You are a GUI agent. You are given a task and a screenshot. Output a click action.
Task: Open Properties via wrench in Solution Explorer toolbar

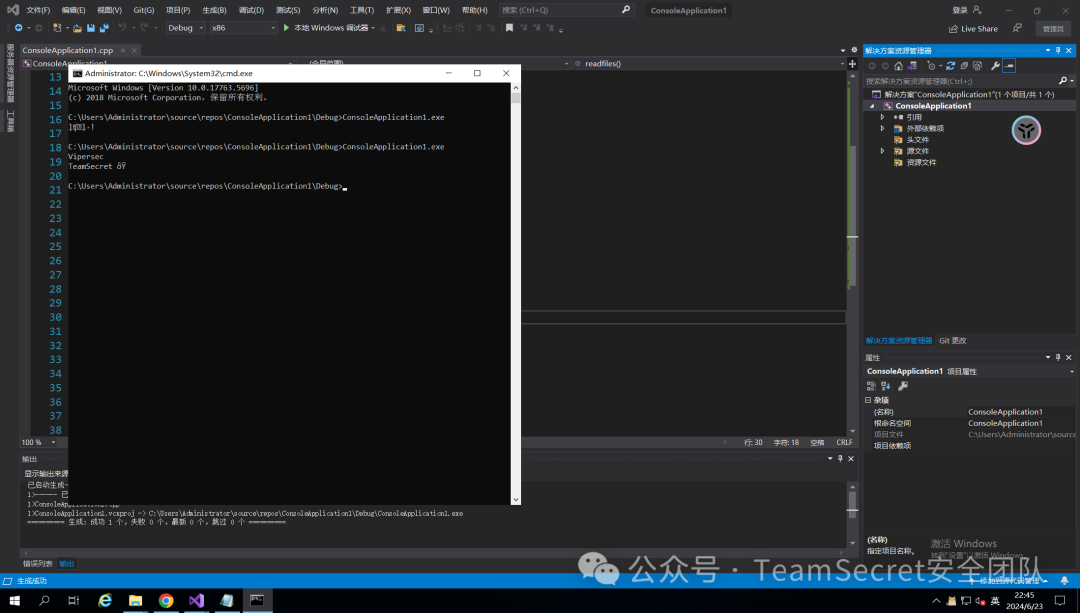995,66
